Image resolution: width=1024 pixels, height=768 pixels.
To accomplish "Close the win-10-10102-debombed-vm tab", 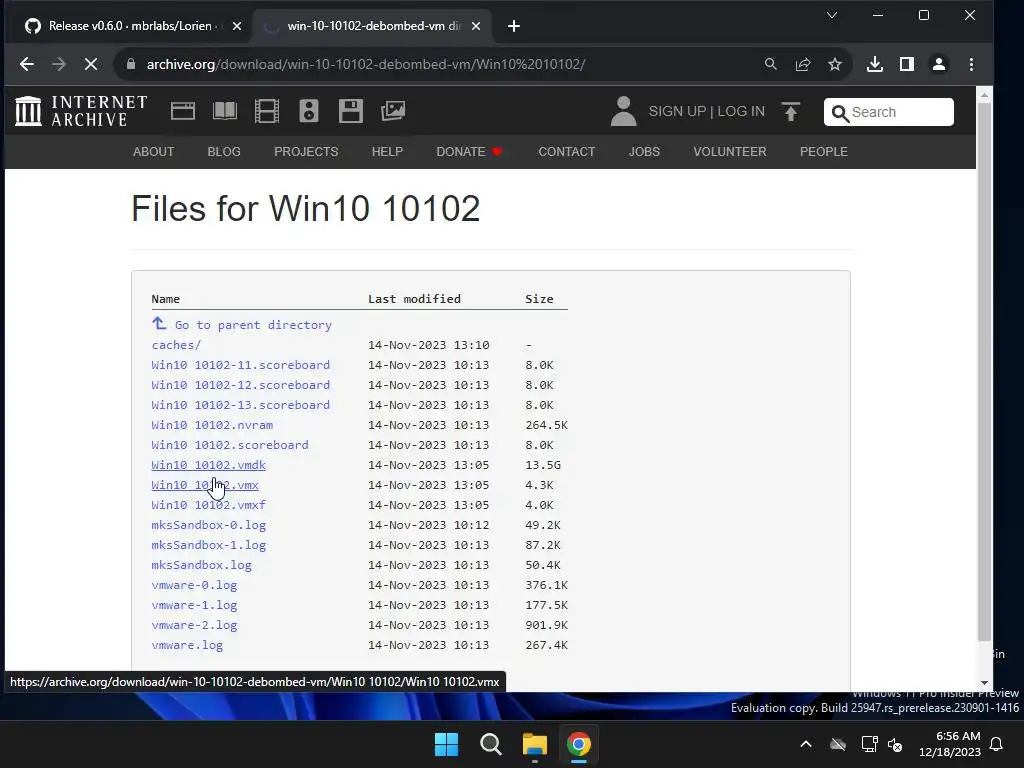I will pyautogui.click(x=476, y=26).
